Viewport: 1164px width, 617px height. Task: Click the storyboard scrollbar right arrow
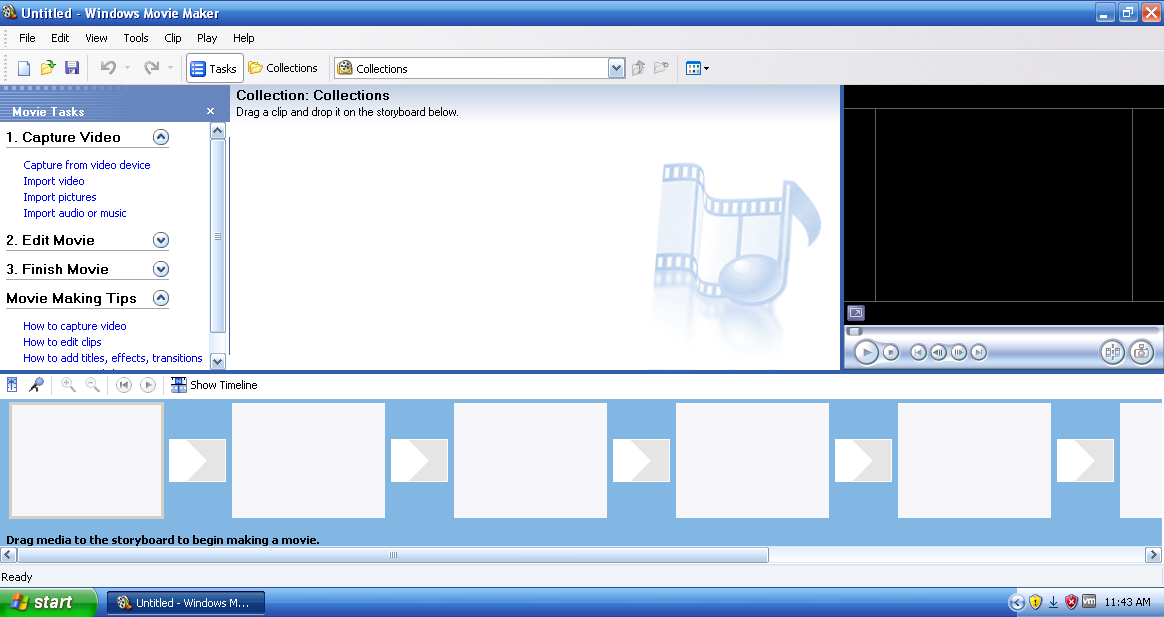tap(1153, 555)
